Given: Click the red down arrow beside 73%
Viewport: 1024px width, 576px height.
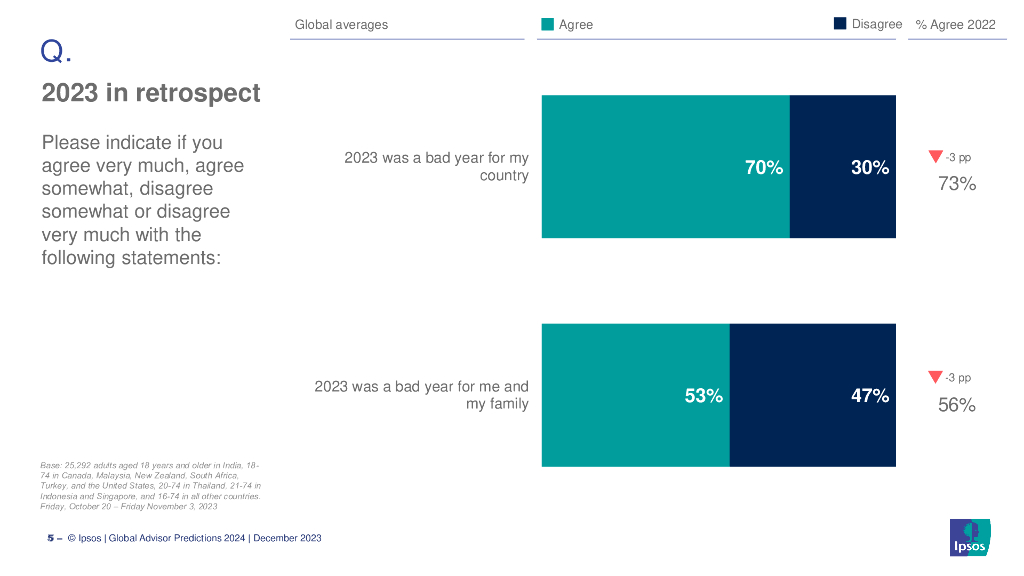Looking at the screenshot, I should (935, 156).
